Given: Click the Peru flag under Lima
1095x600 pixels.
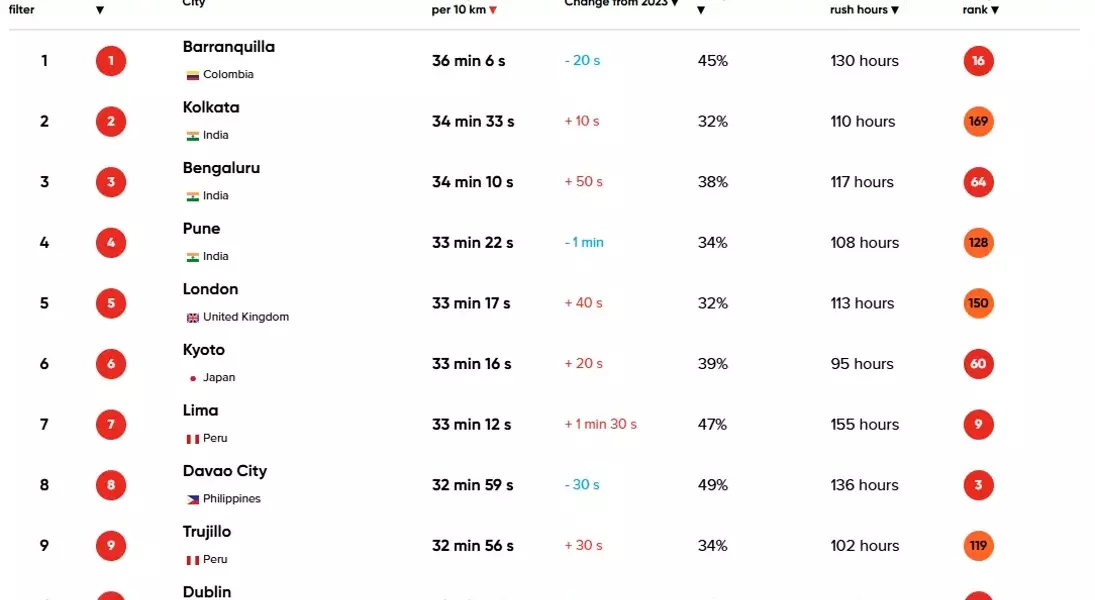Looking at the screenshot, I should (193, 439).
